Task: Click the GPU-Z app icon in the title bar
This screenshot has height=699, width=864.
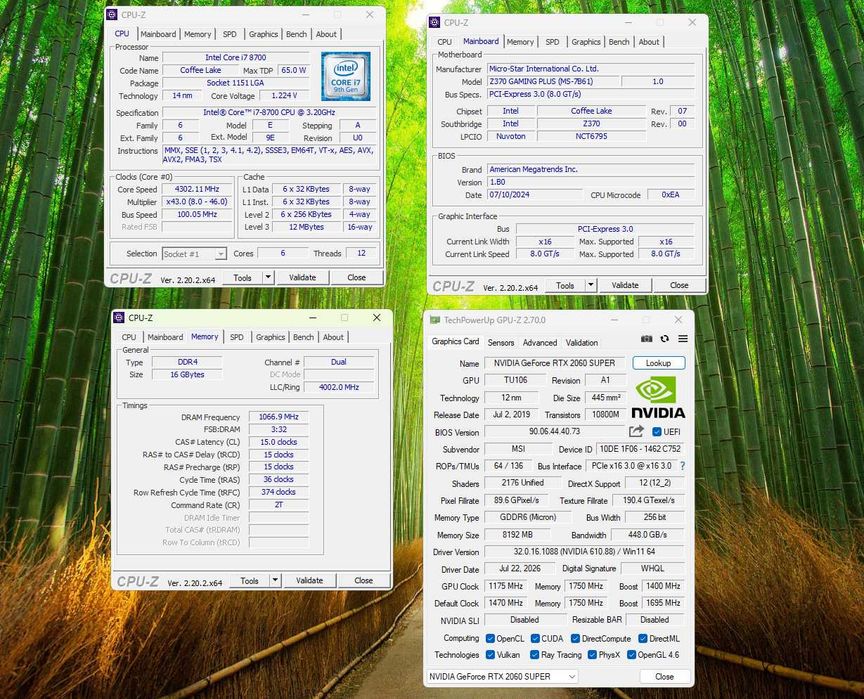Action: pos(435,320)
